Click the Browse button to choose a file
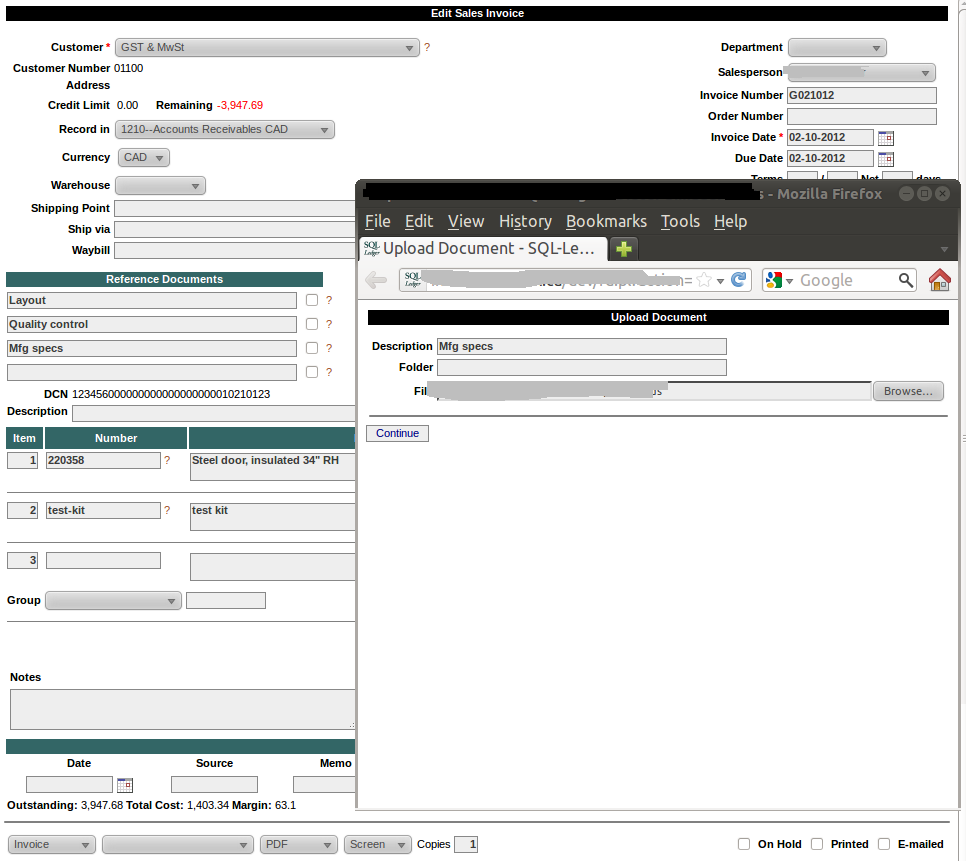 coord(907,391)
